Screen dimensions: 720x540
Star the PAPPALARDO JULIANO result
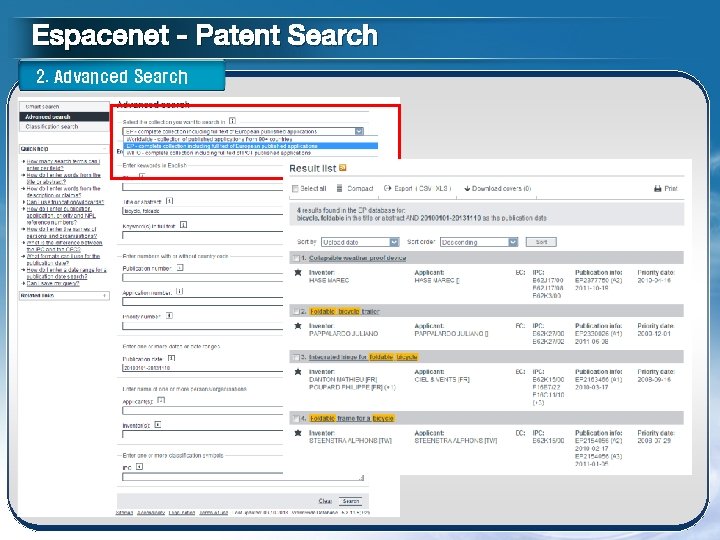pos(298,326)
